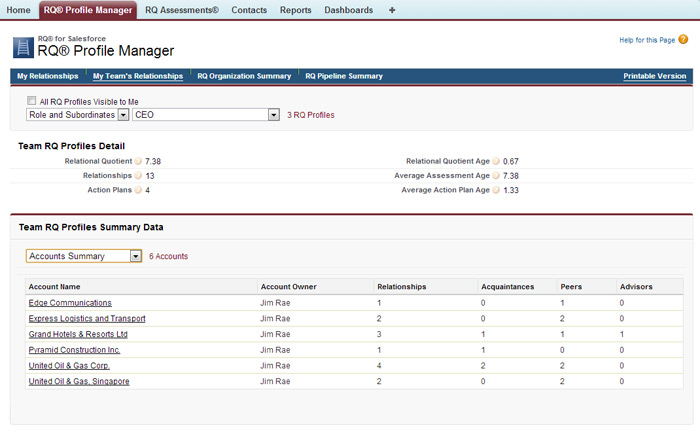
Task: Click Jim Rae in Edge Communications row
Action: tap(275, 303)
